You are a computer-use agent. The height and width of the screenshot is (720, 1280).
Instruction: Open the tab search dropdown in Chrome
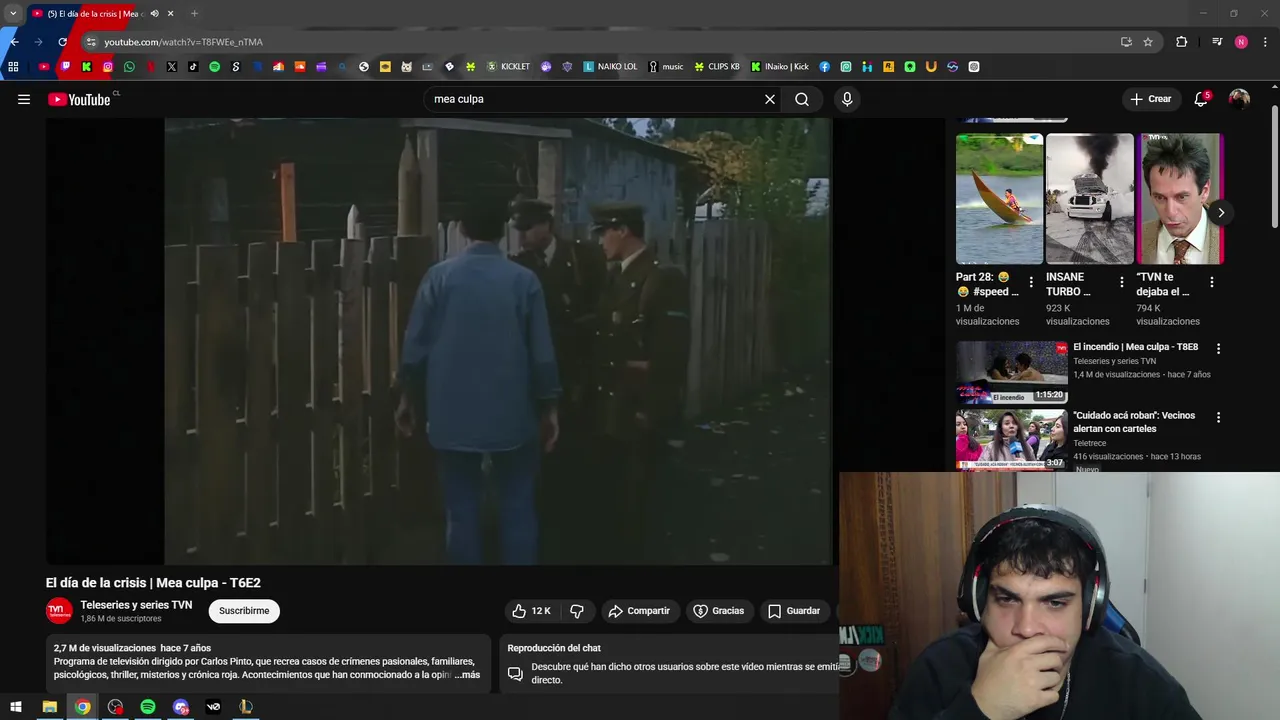tap(13, 13)
